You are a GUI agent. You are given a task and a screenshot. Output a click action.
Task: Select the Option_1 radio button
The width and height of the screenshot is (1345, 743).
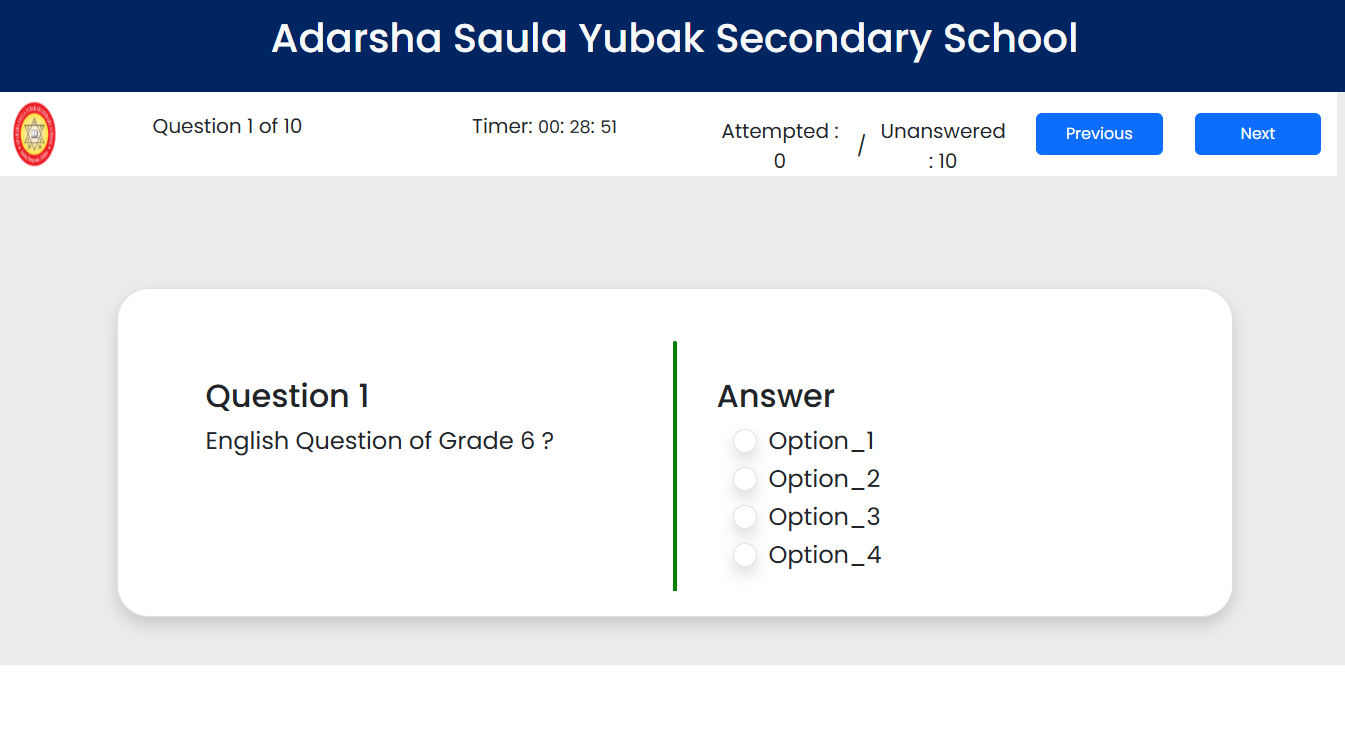(x=745, y=441)
